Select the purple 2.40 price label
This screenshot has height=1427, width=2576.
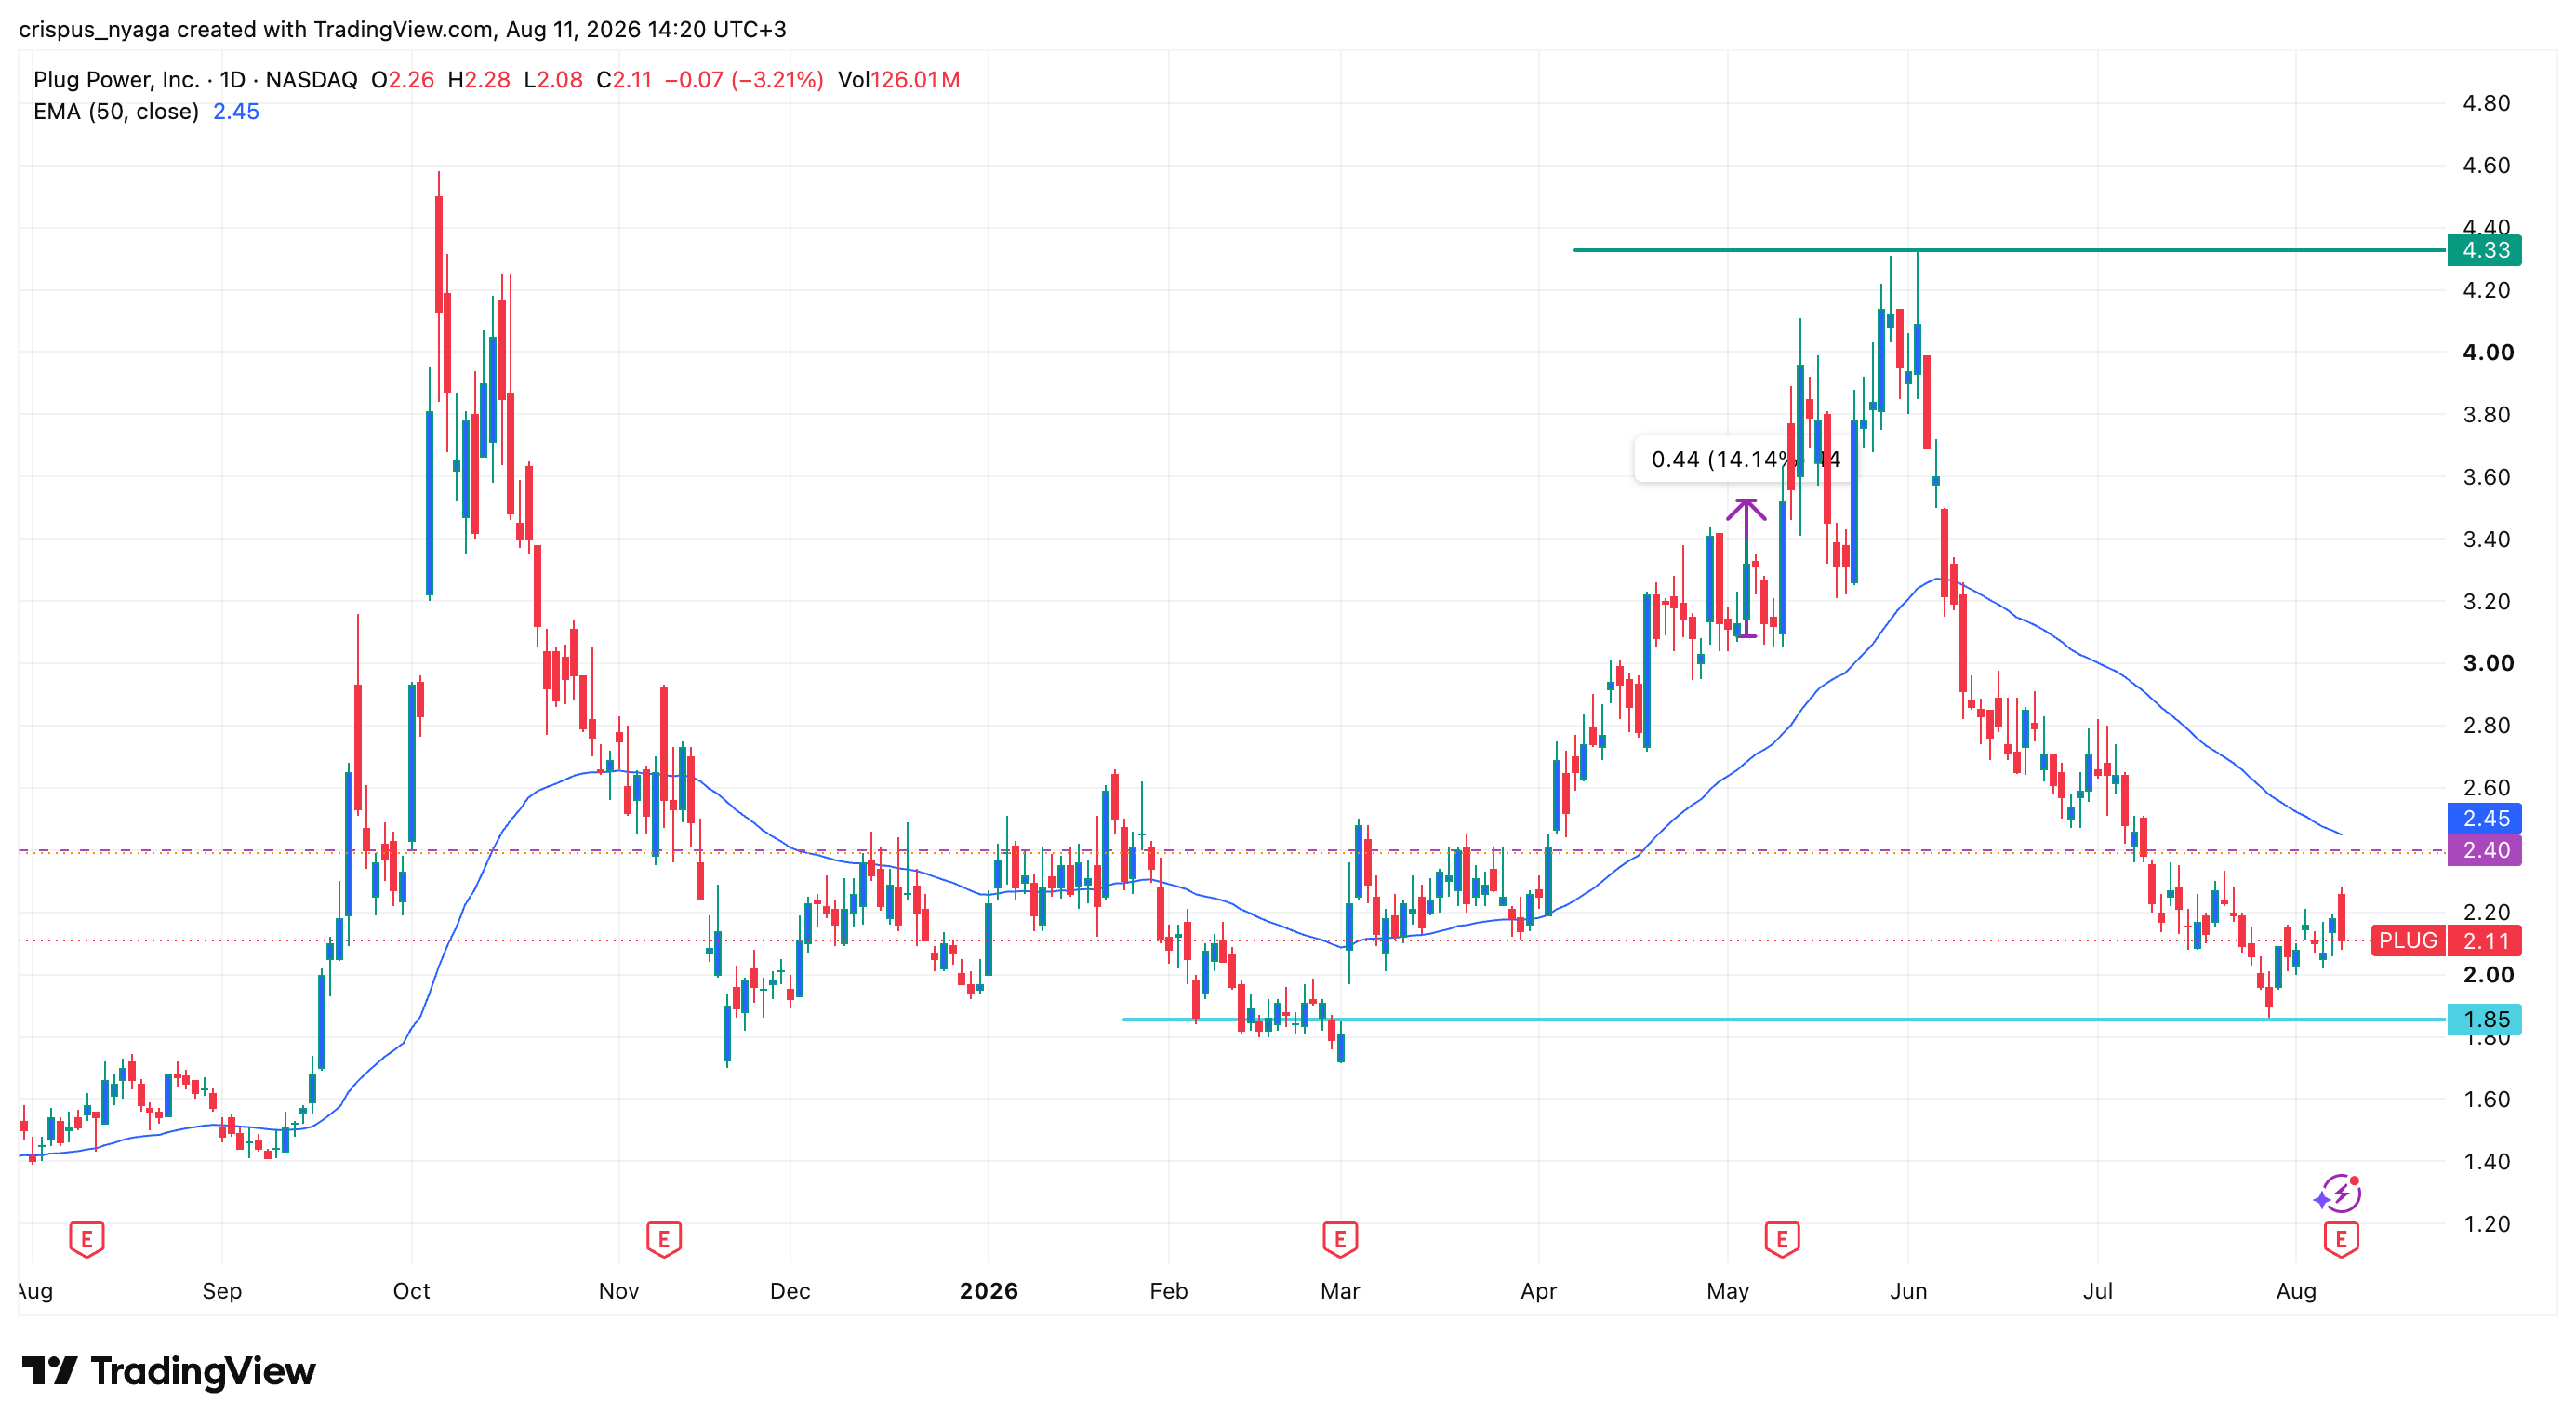(x=2484, y=850)
